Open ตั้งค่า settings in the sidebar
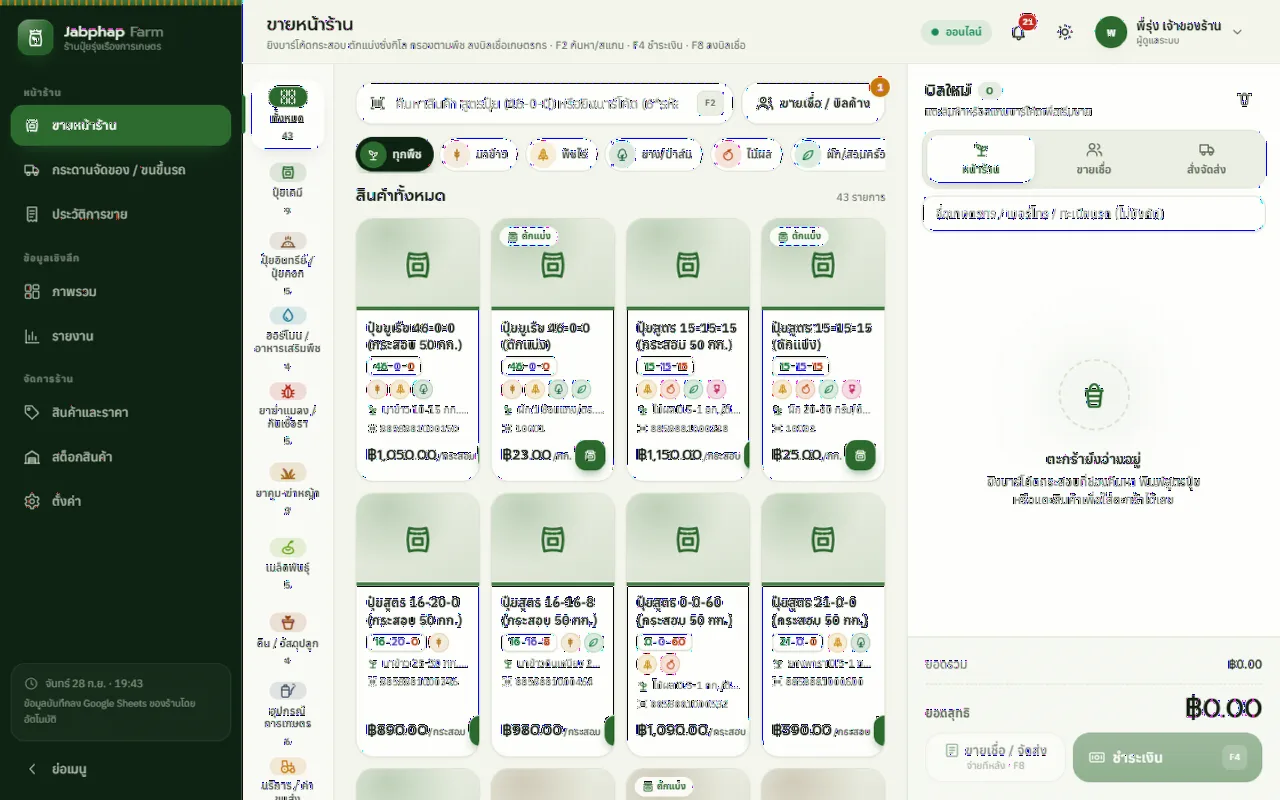Viewport: 1280px width, 800px height. click(121, 501)
